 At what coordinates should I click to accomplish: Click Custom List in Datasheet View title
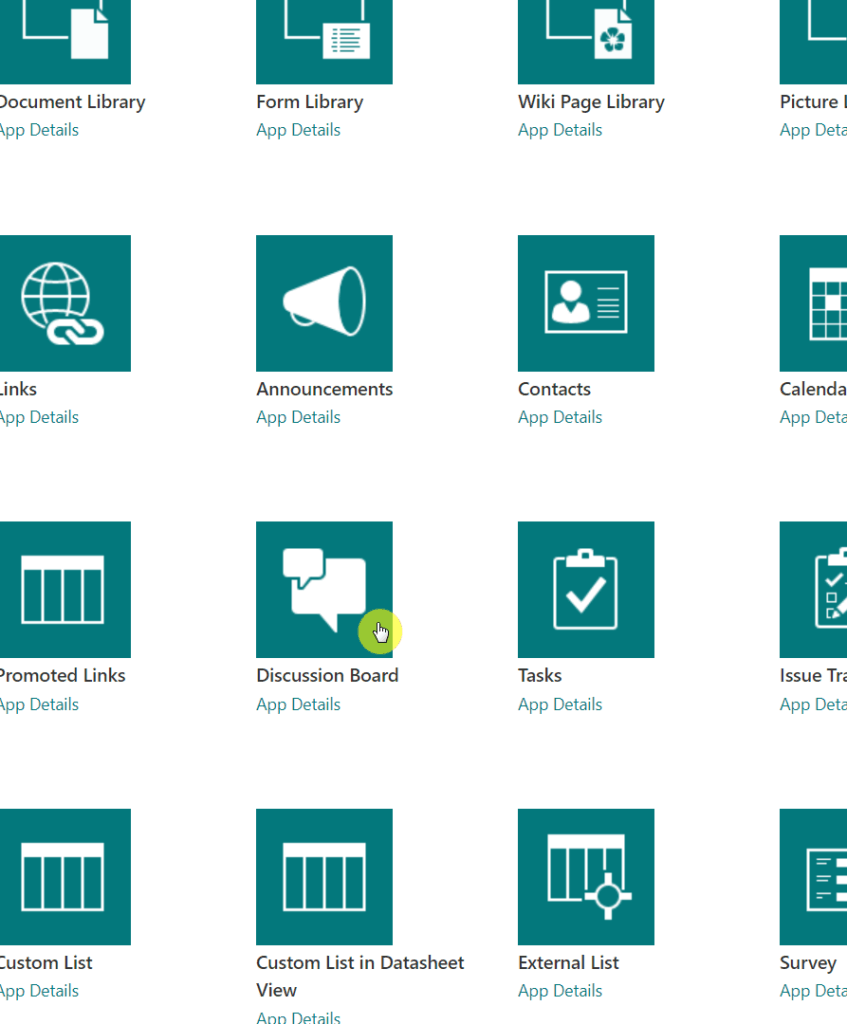coord(360,976)
